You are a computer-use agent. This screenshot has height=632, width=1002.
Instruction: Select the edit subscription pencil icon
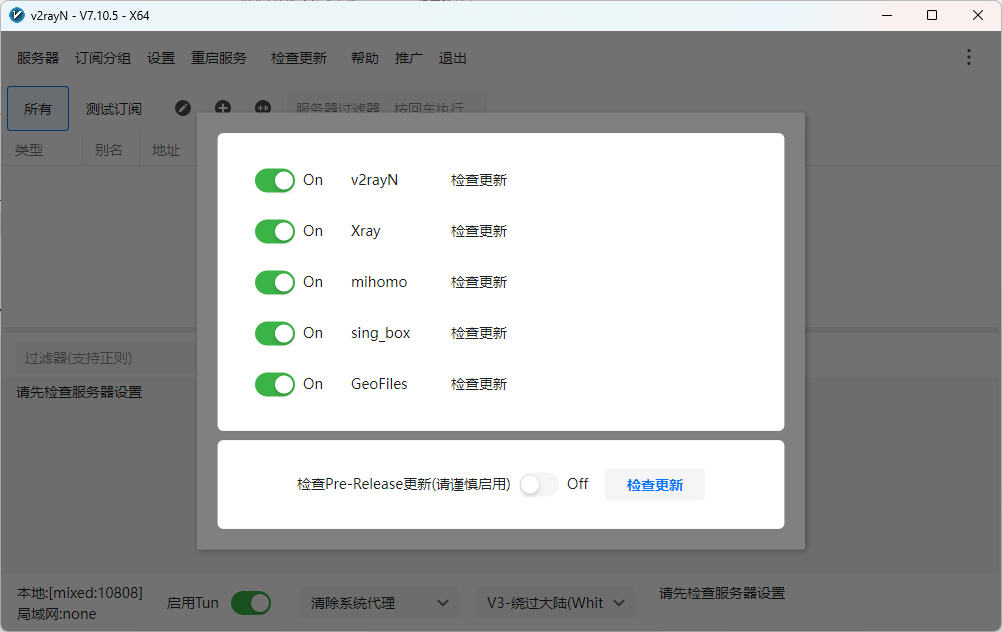point(183,108)
